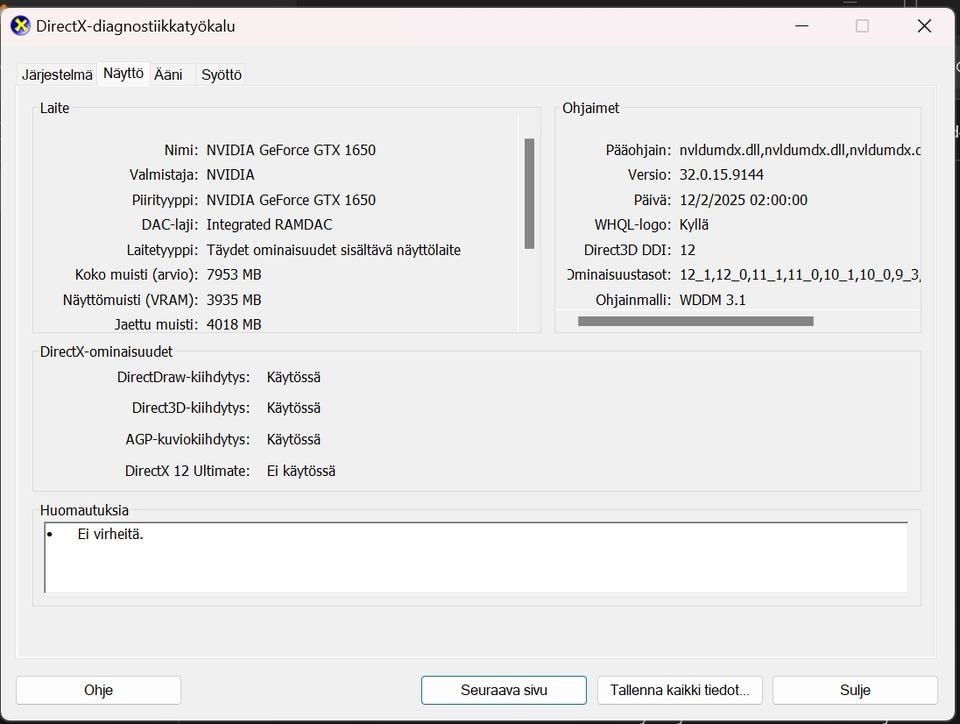Click the WHQL-logo value Kyllä

694,225
